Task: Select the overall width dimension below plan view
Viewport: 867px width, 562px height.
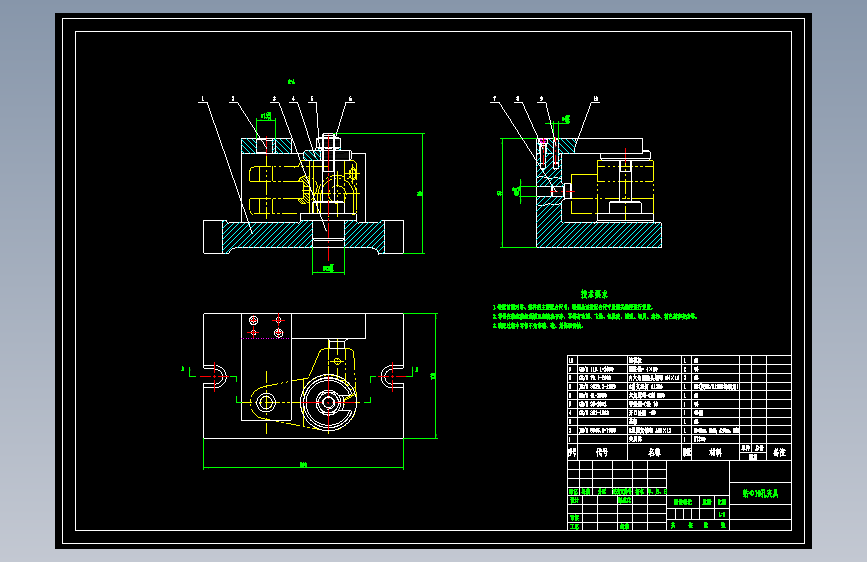Action: click(x=304, y=465)
